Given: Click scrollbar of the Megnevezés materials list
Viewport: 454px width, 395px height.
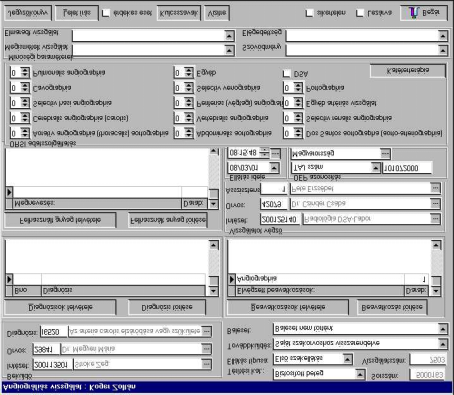Looking at the screenshot, I should pyautogui.click(x=214, y=178).
